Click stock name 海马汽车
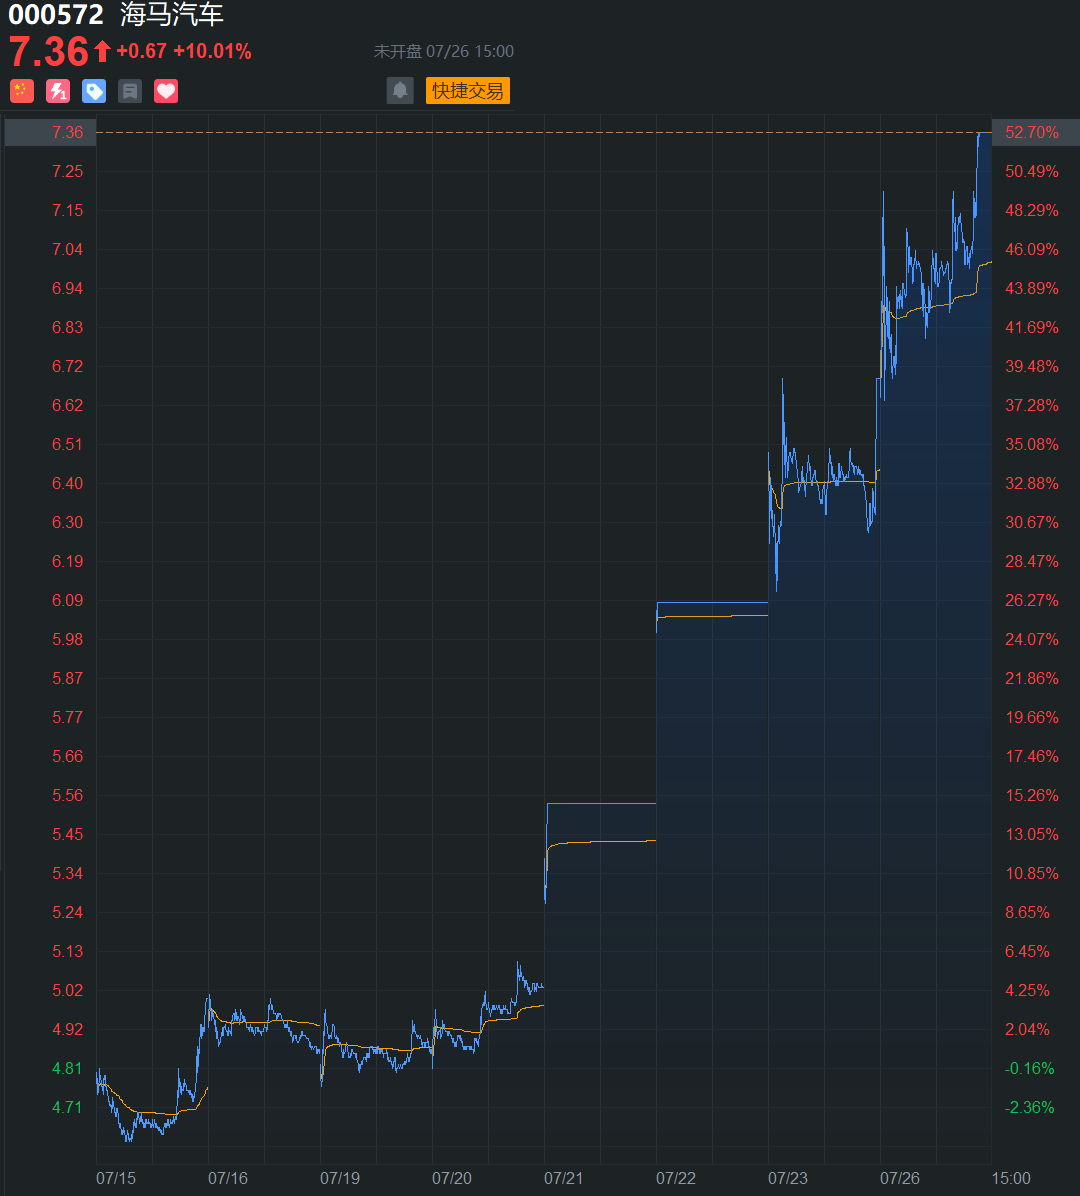 (x=172, y=14)
